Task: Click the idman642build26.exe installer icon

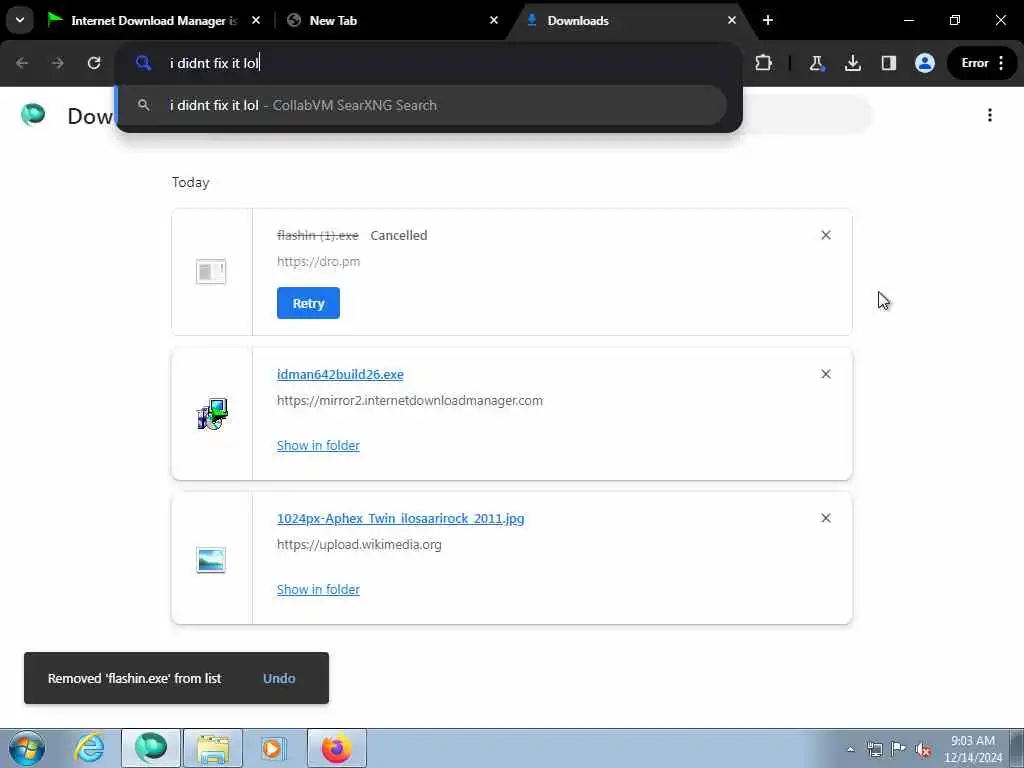Action: [x=212, y=414]
